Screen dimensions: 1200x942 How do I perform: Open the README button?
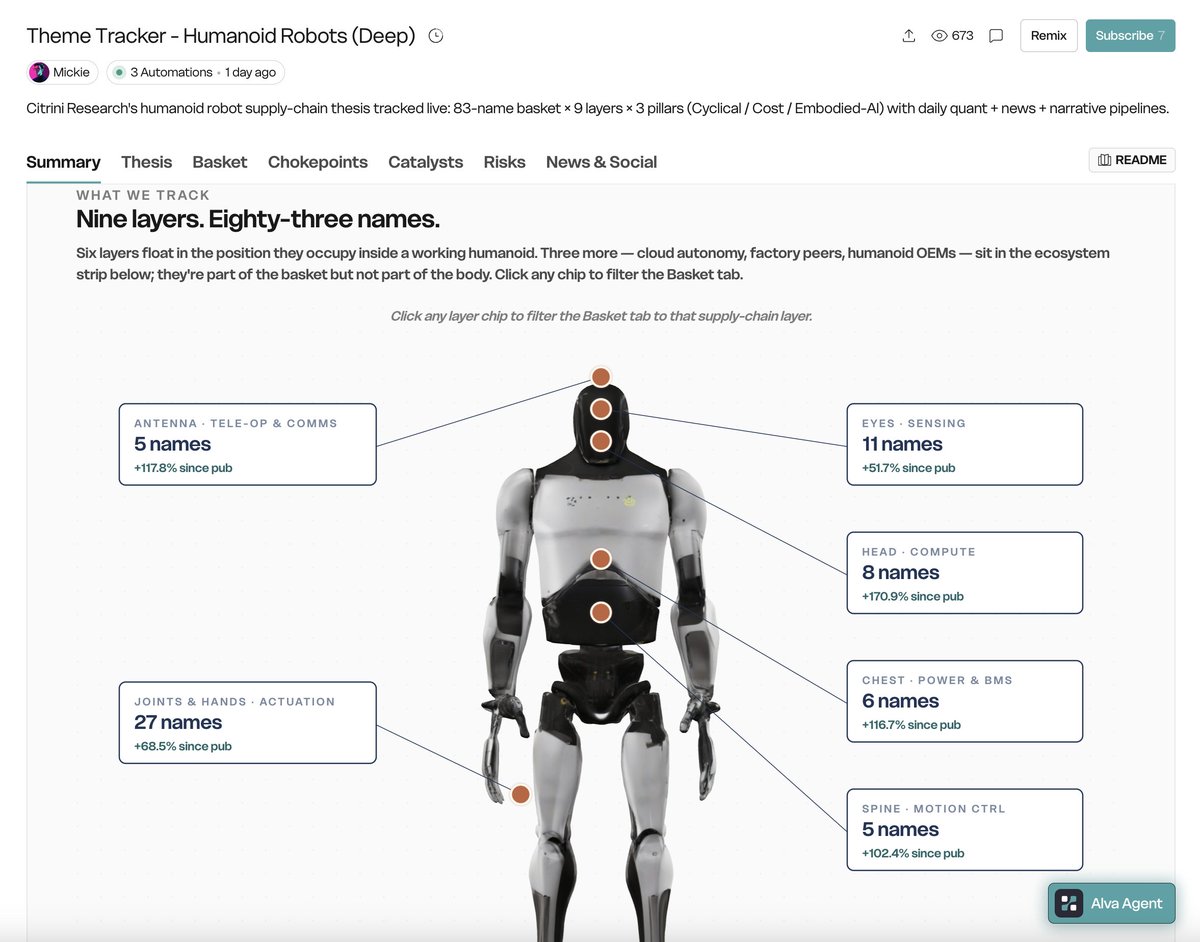coord(1132,160)
